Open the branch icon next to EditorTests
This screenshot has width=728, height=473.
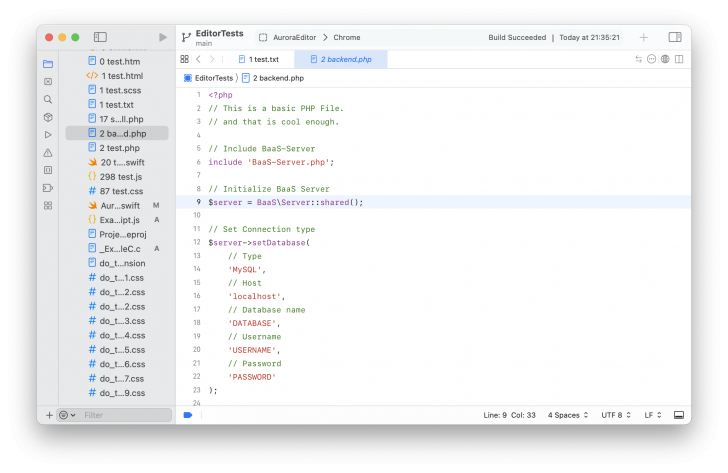[186, 37]
